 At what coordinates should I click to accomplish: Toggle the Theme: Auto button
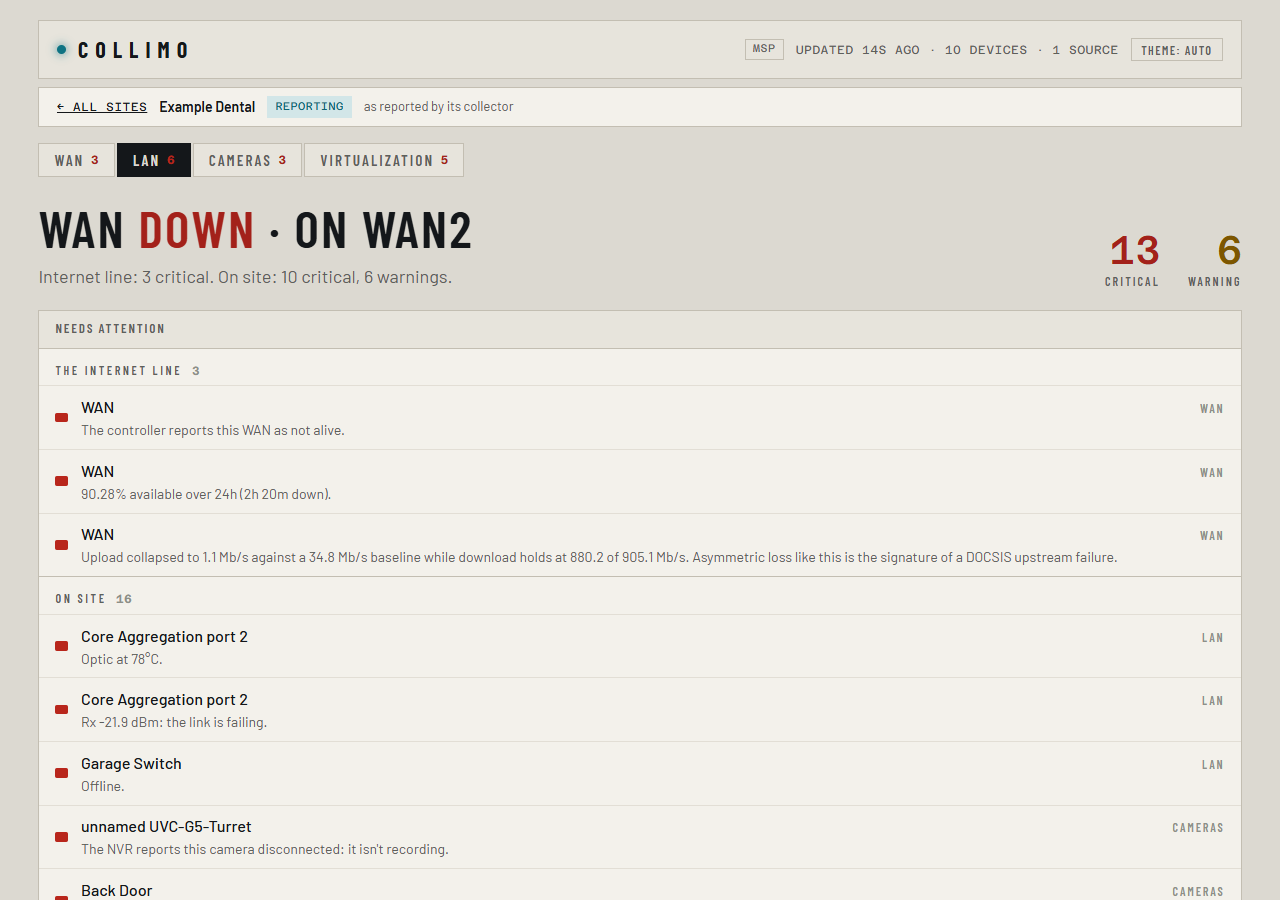[x=1176, y=50]
